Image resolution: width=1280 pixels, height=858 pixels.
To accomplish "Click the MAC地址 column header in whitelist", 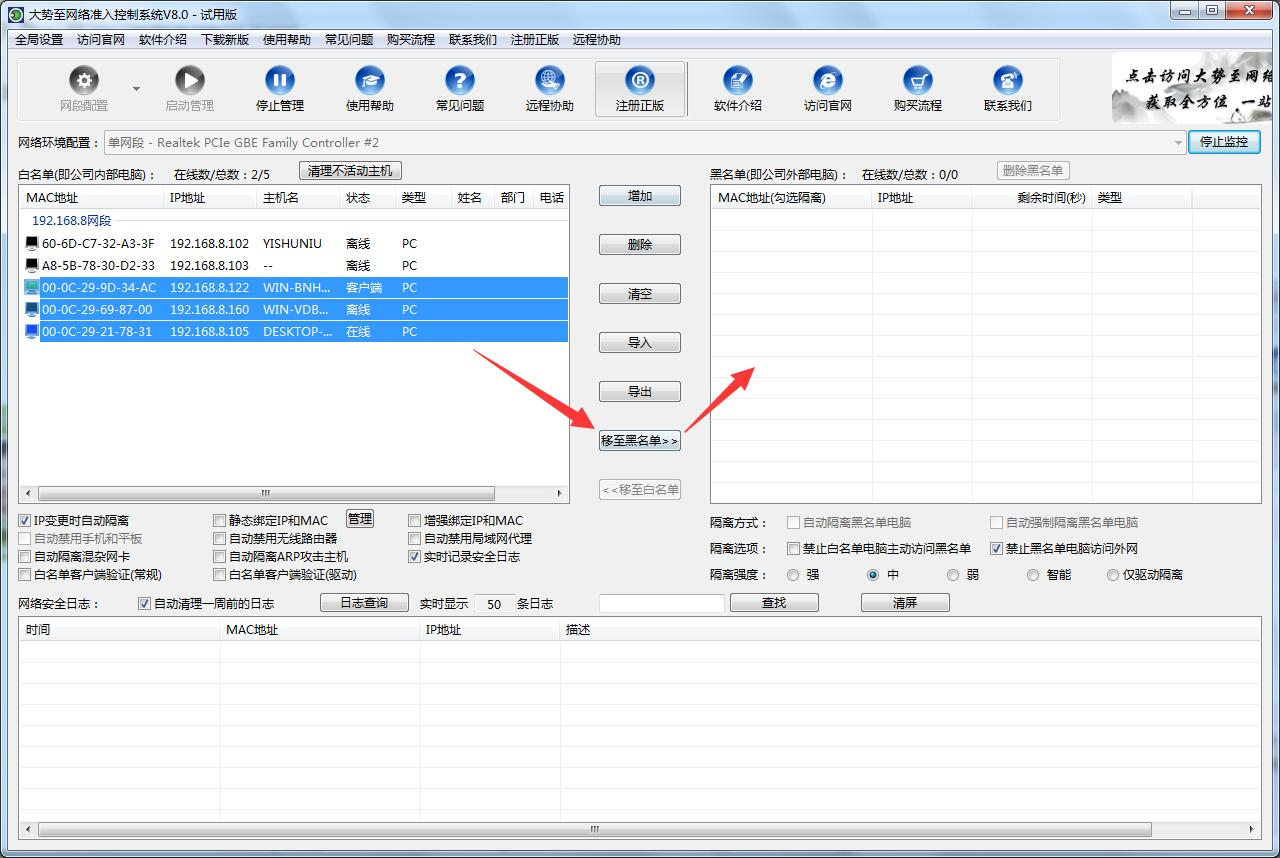I will tap(91, 198).
